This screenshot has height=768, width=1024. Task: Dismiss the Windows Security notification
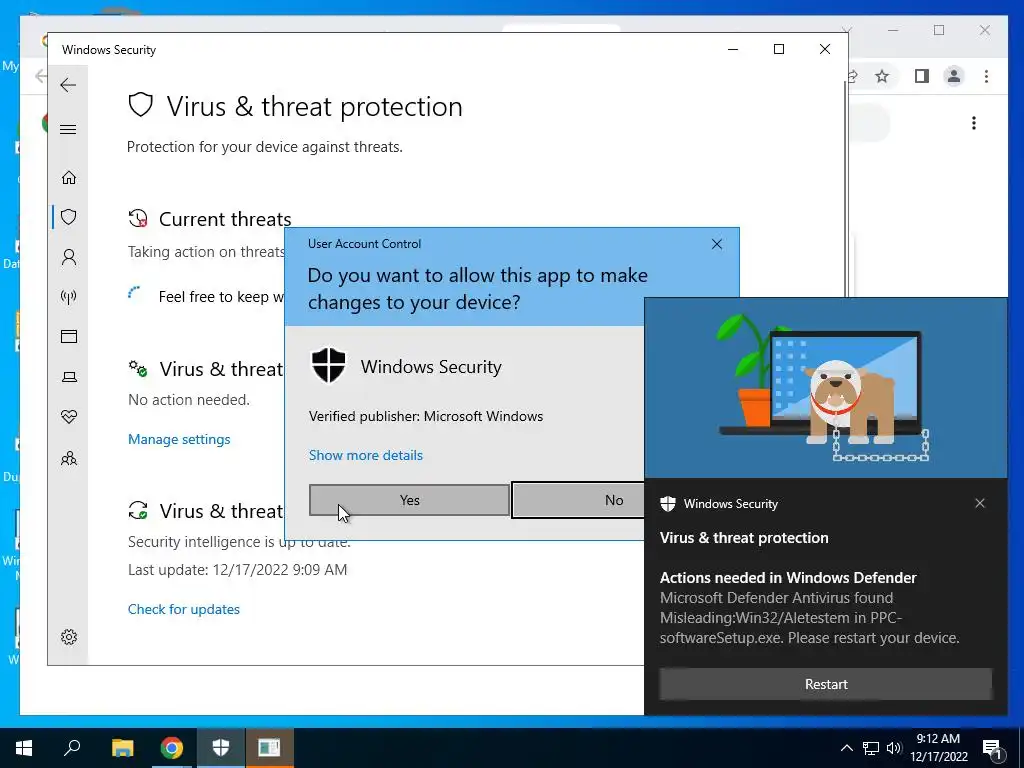coord(980,503)
